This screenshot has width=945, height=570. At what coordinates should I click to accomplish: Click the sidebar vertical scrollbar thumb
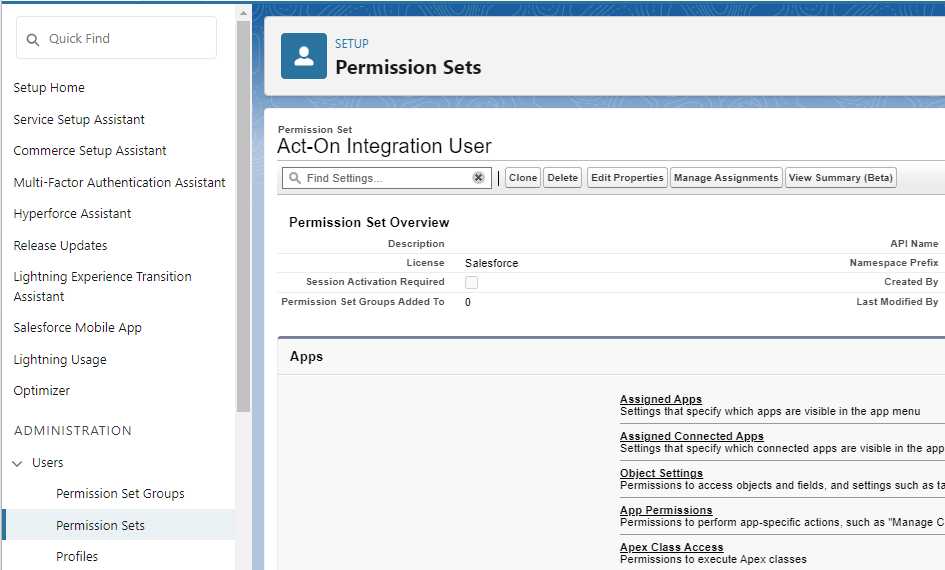click(x=243, y=216)
